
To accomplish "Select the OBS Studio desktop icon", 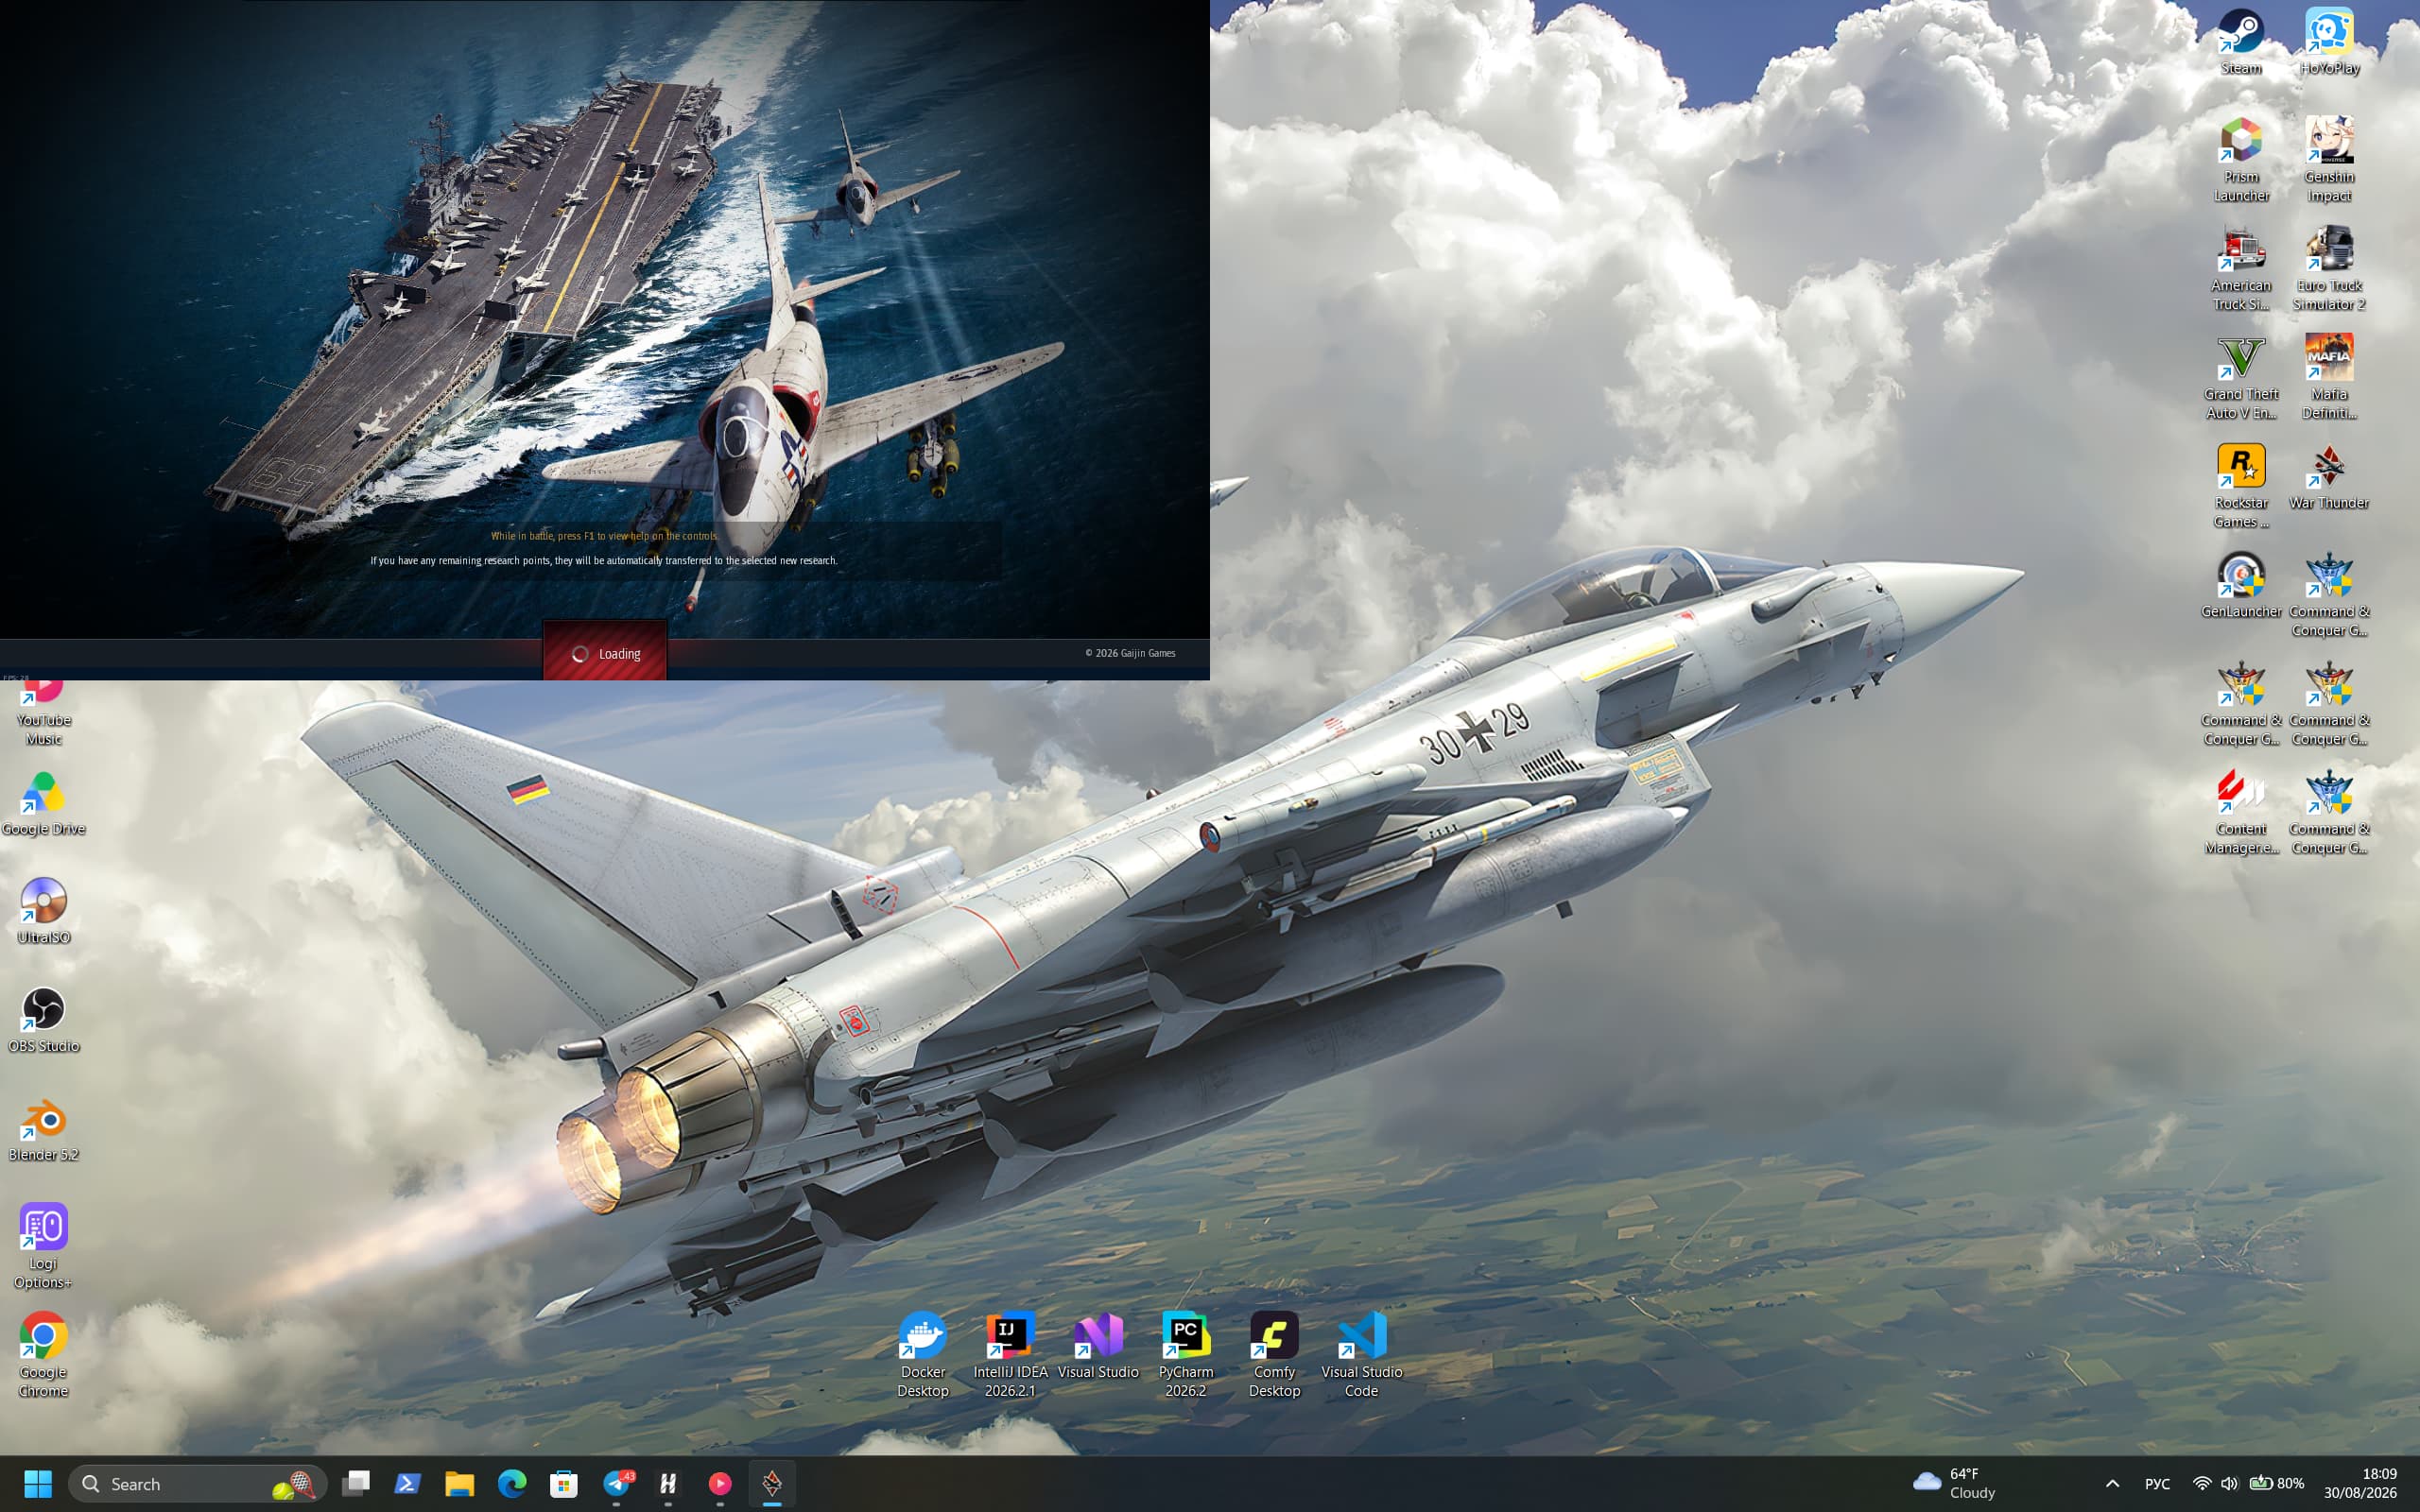I will click(x=43, y=1020).
